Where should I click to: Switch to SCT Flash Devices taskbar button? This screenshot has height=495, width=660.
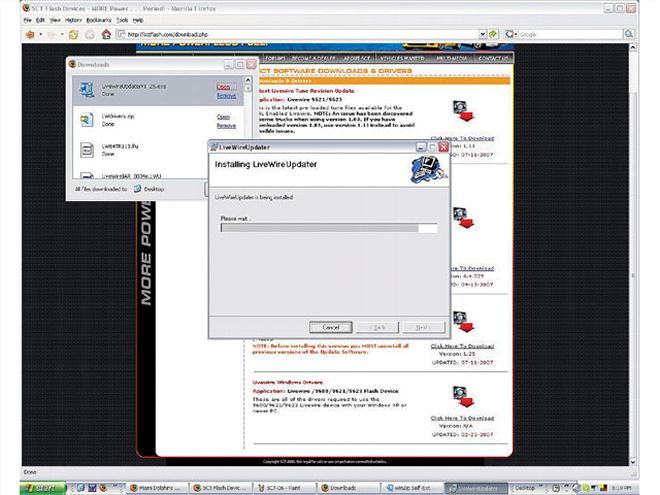point(221,488)
